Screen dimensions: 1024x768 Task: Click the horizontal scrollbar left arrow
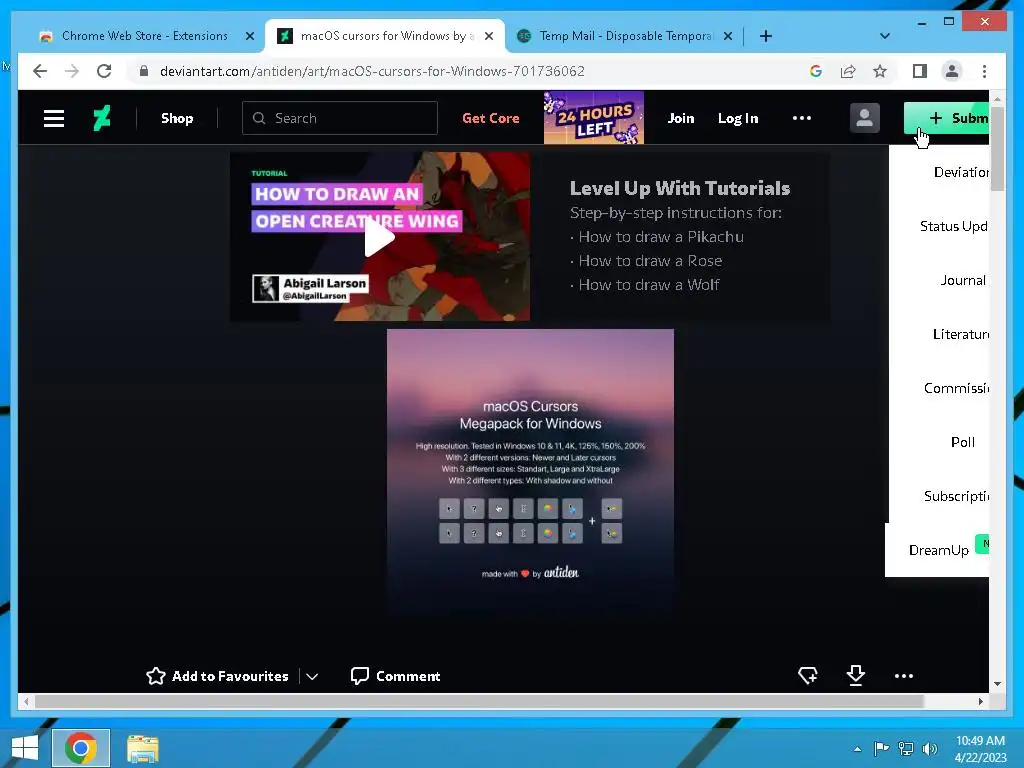26,701
